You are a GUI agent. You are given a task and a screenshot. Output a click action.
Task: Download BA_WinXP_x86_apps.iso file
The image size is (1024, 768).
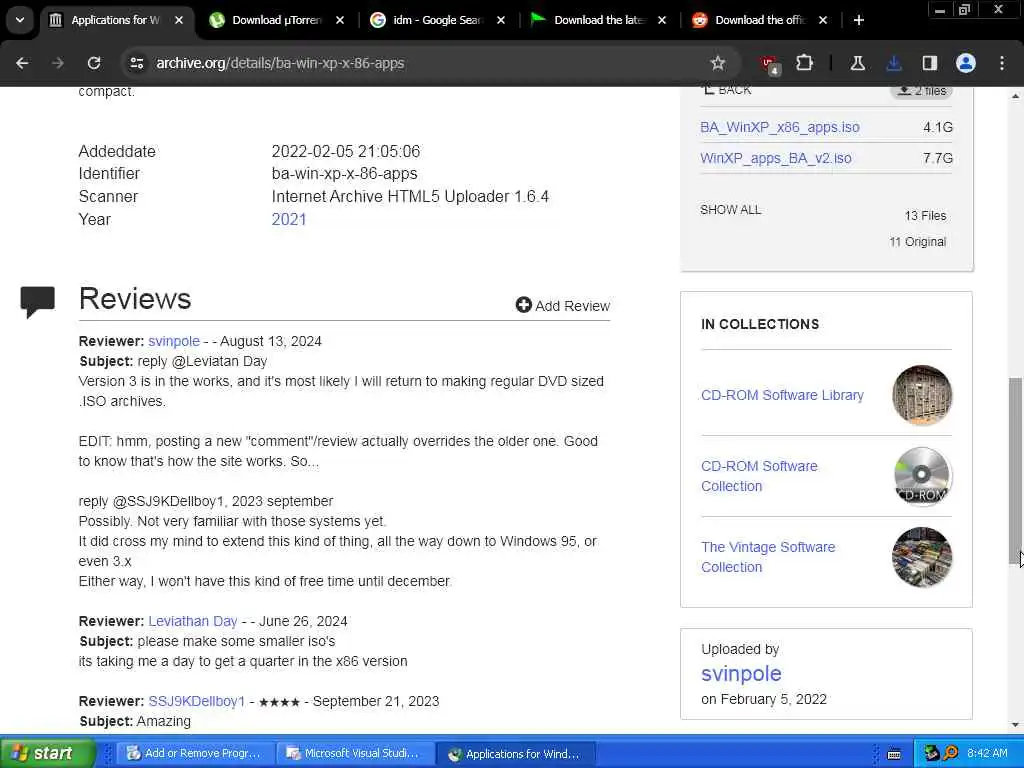pos(780,127)
